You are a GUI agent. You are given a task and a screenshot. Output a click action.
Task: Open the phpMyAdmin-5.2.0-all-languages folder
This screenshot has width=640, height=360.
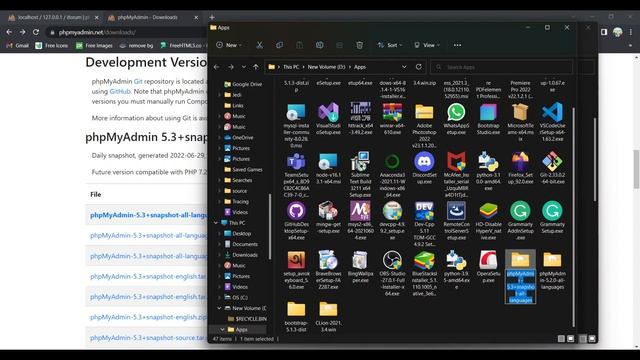(552, 270)
